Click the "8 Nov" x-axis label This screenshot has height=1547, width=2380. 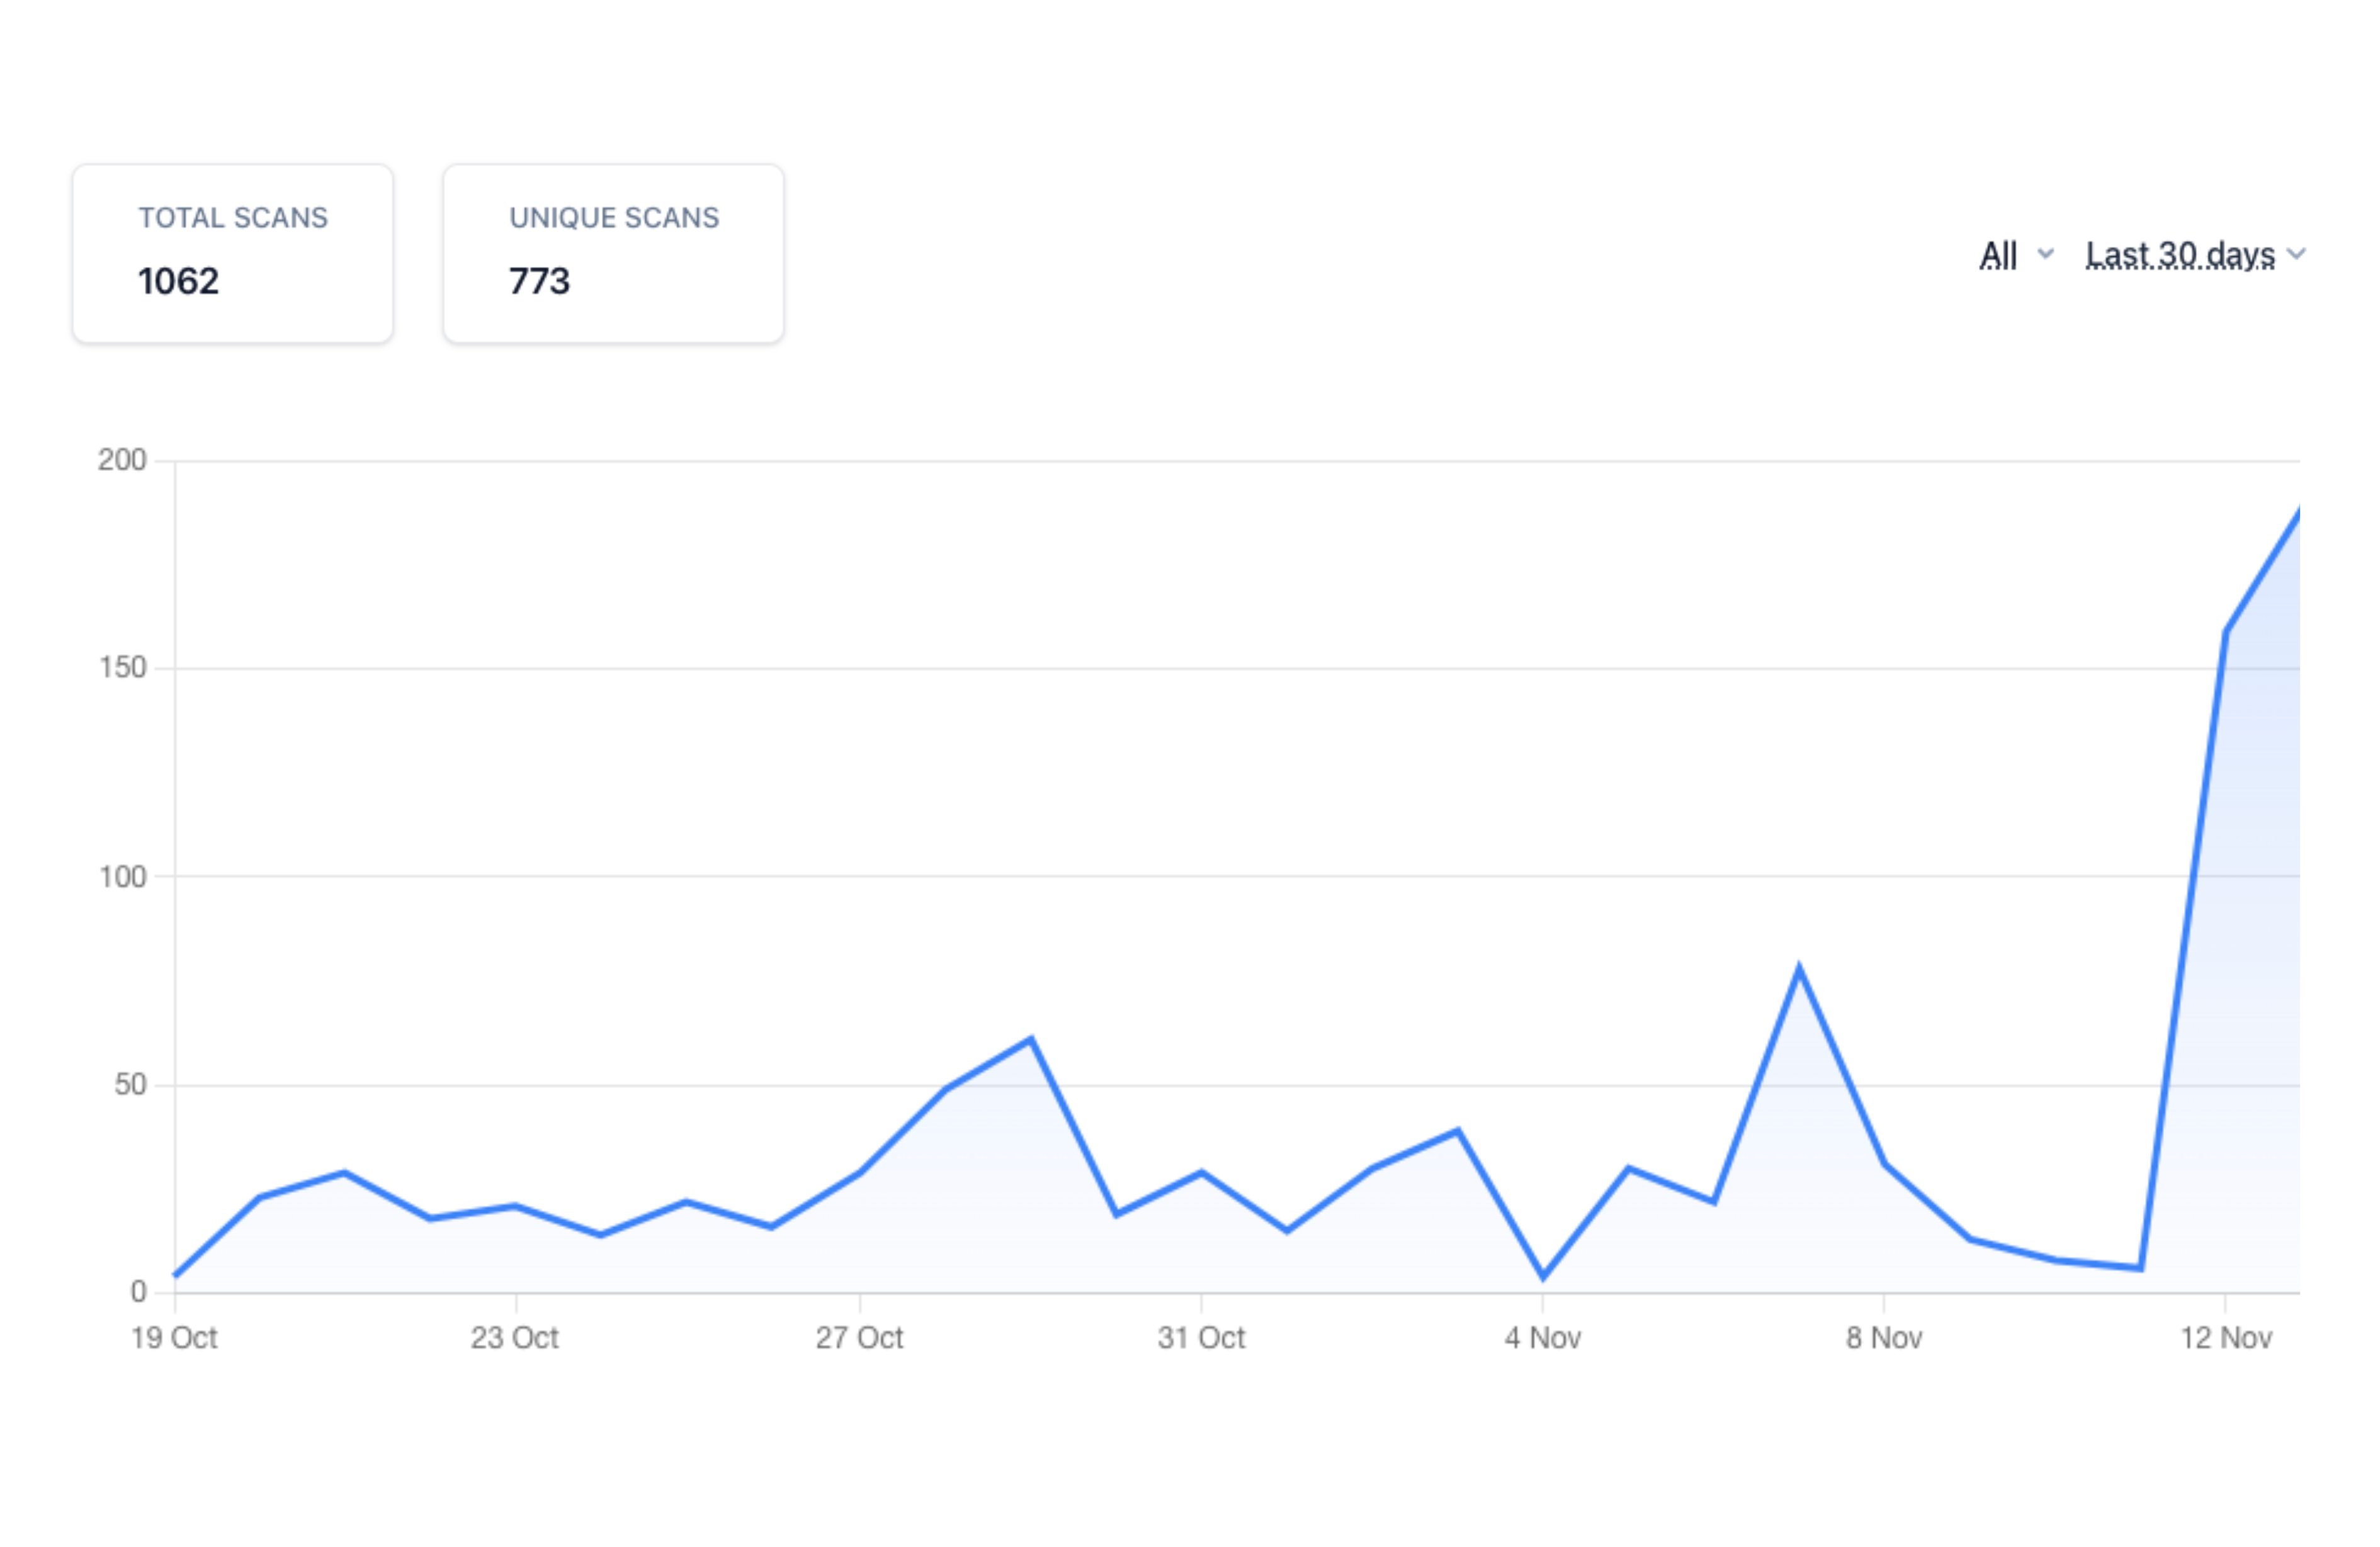1884,1338
